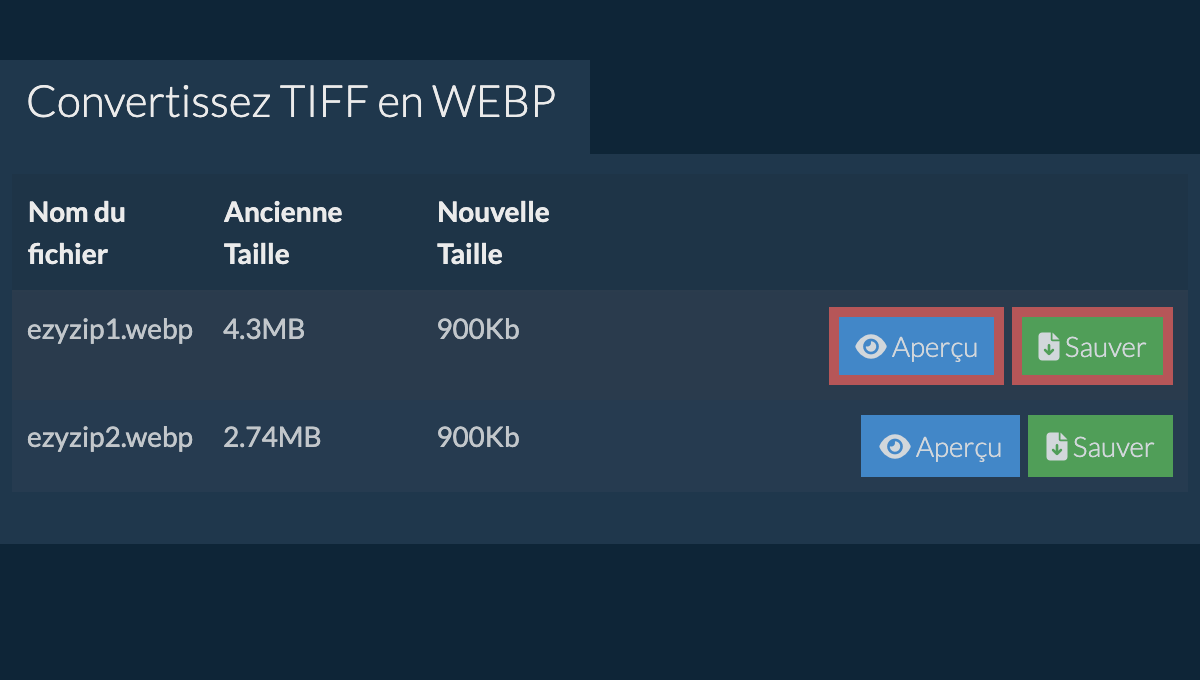Select the ezyzip1.webp file name
The image size is (1200, 680).
click(110, 330)
